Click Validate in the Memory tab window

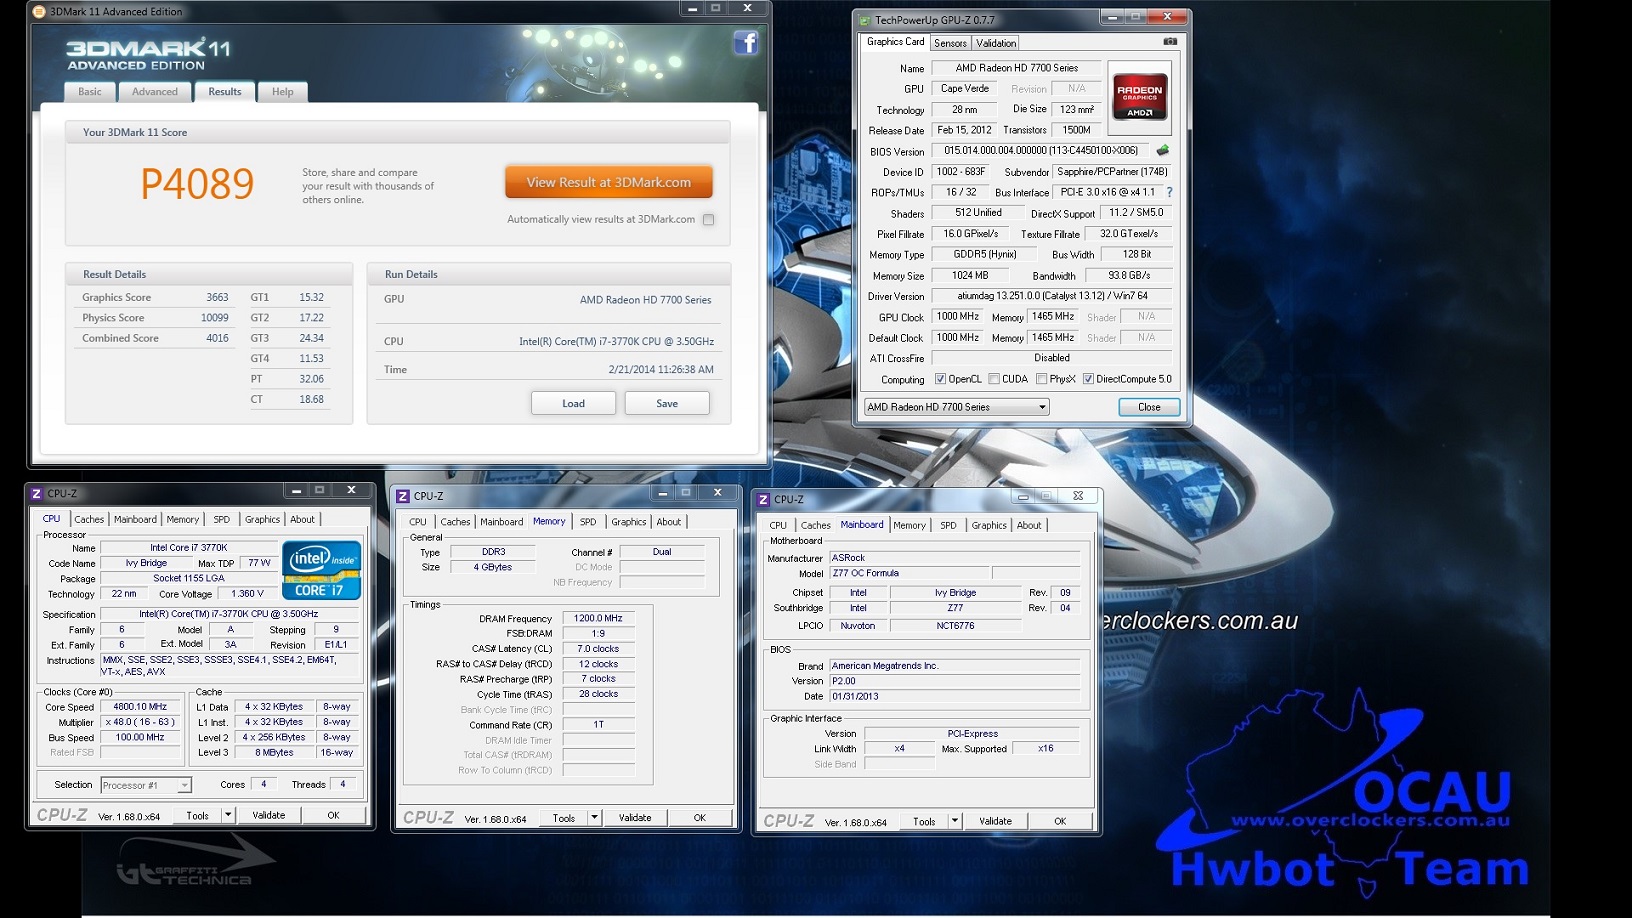point(635,818)
